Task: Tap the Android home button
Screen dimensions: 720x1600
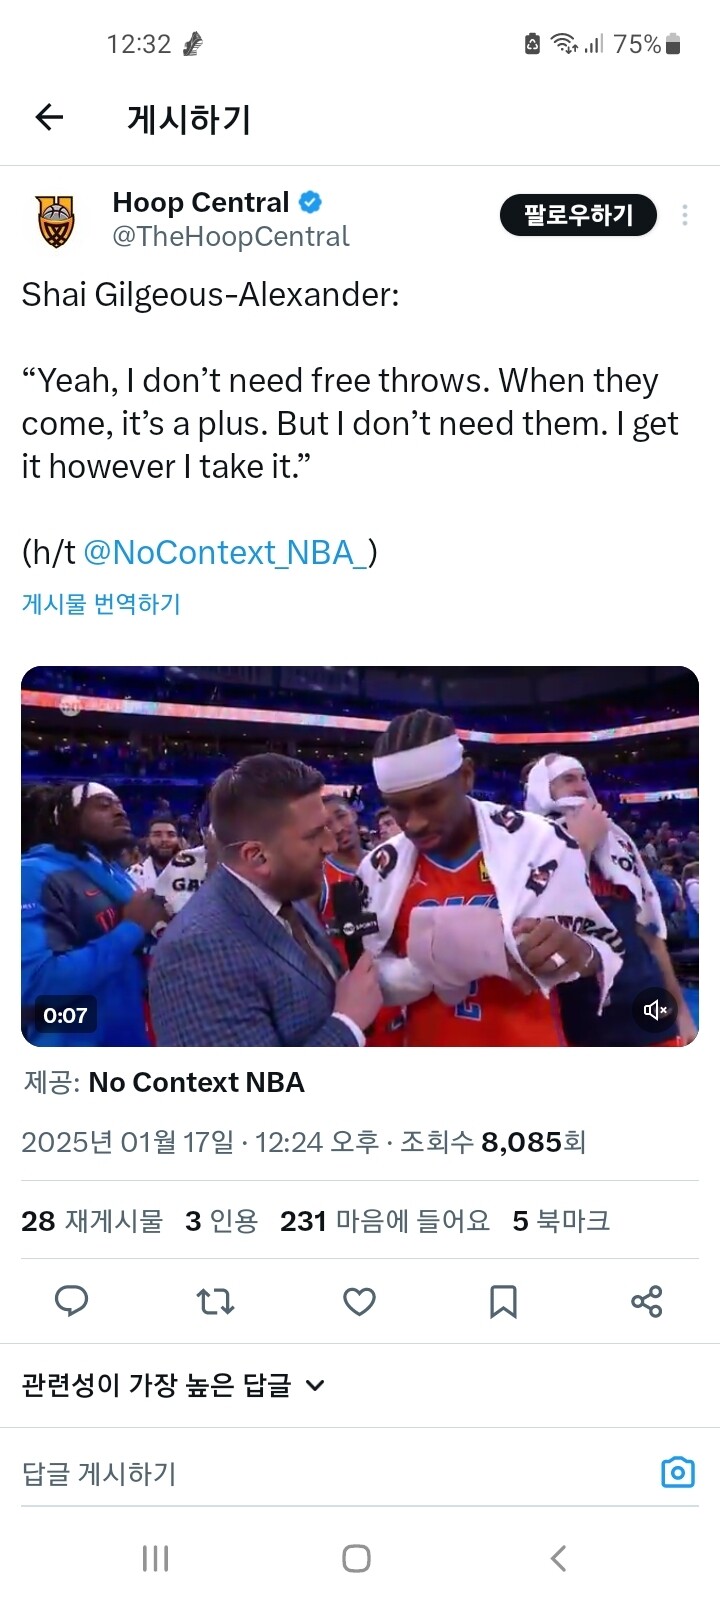Action: click(357, 1558)
